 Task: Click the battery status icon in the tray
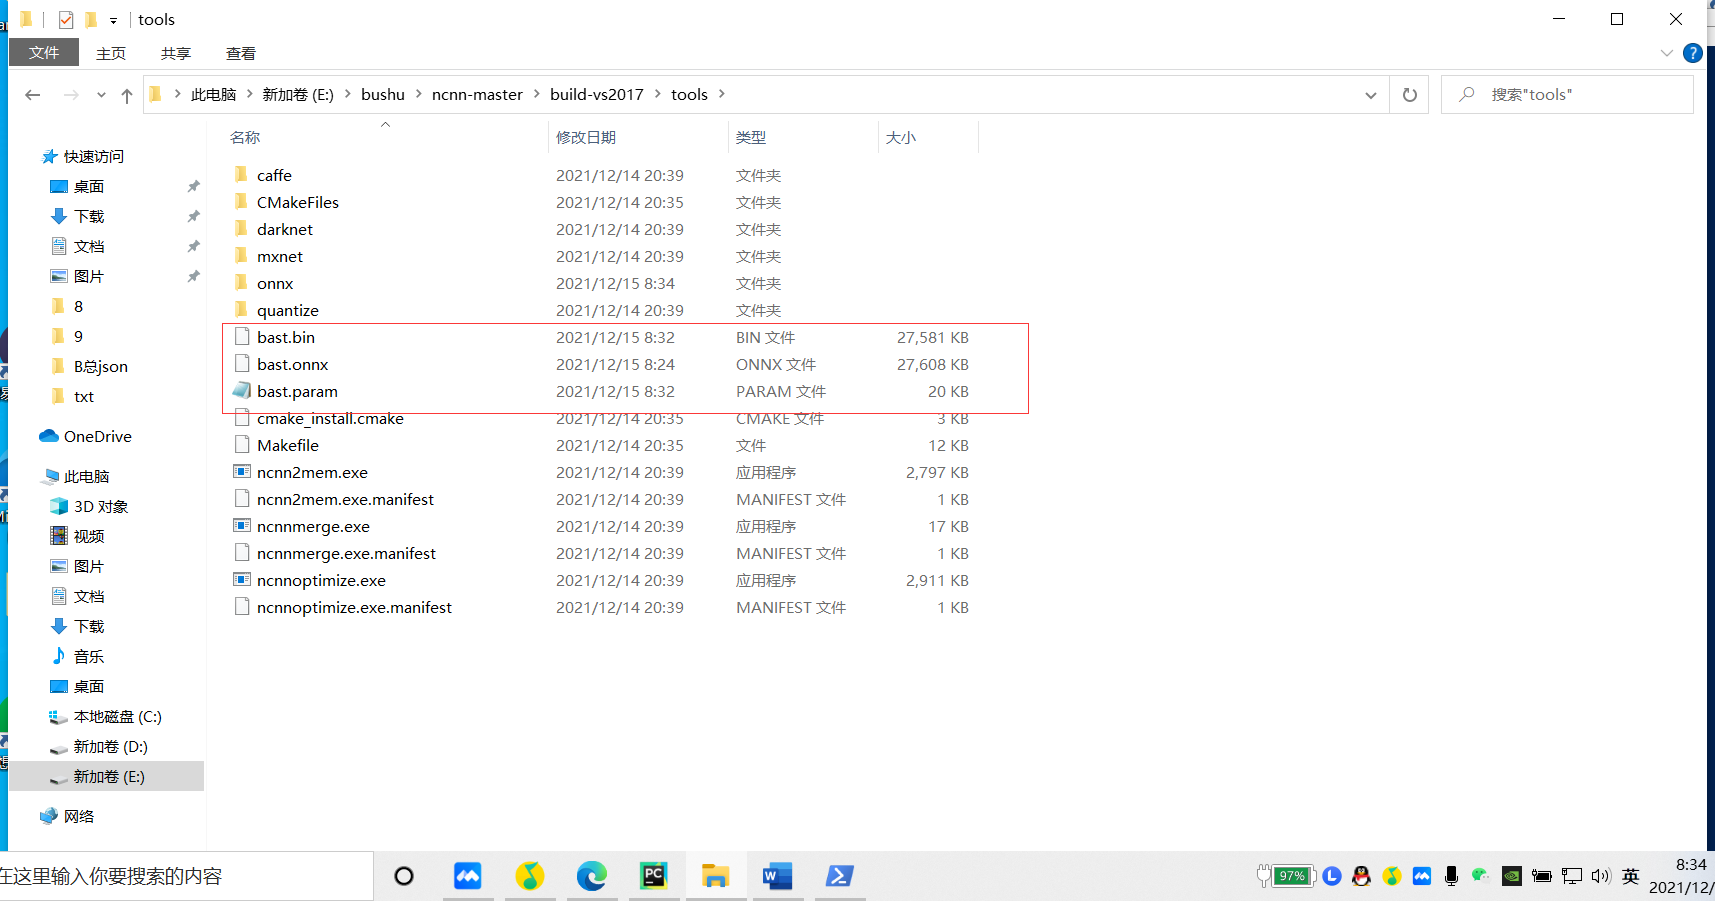[1288, 875]
